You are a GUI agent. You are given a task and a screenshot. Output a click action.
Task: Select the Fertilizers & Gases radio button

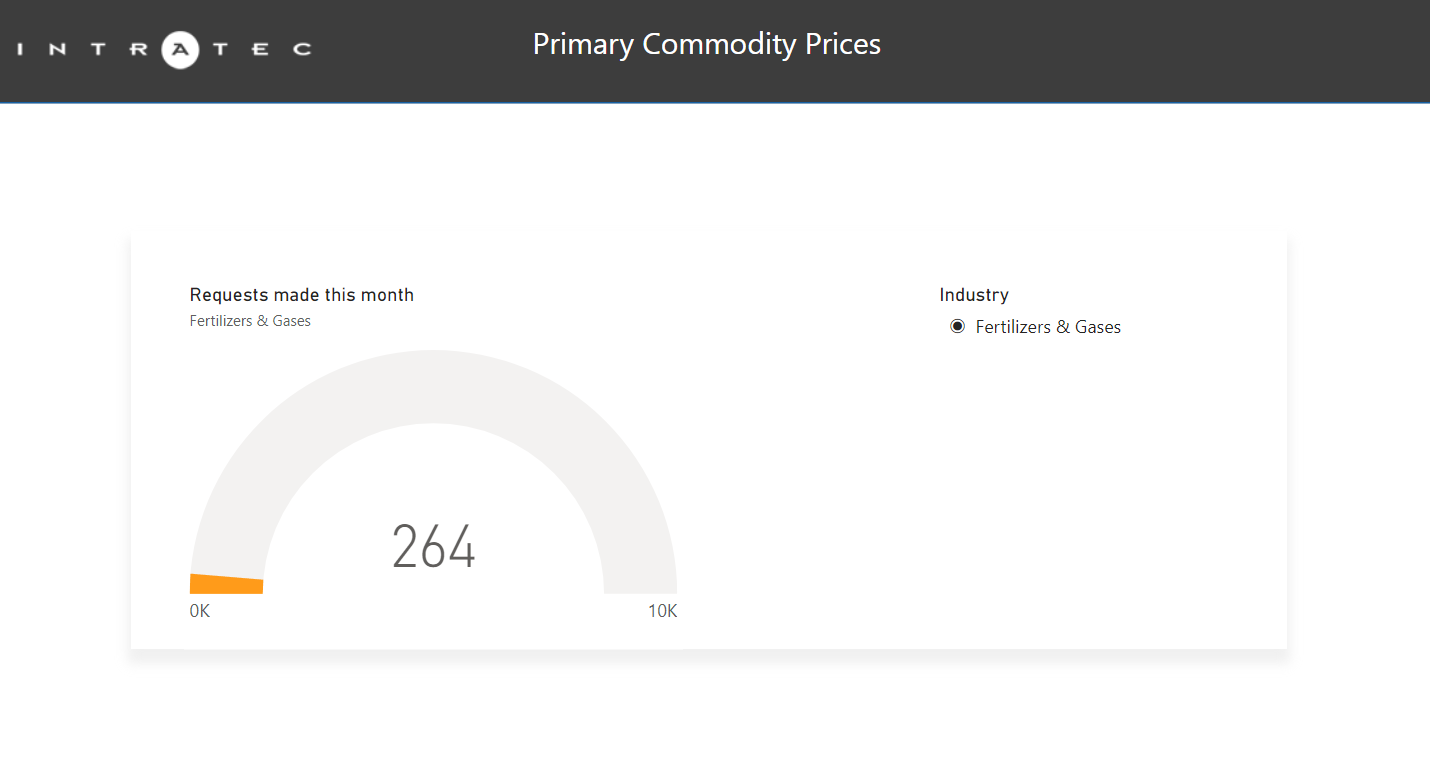point(957,327)
